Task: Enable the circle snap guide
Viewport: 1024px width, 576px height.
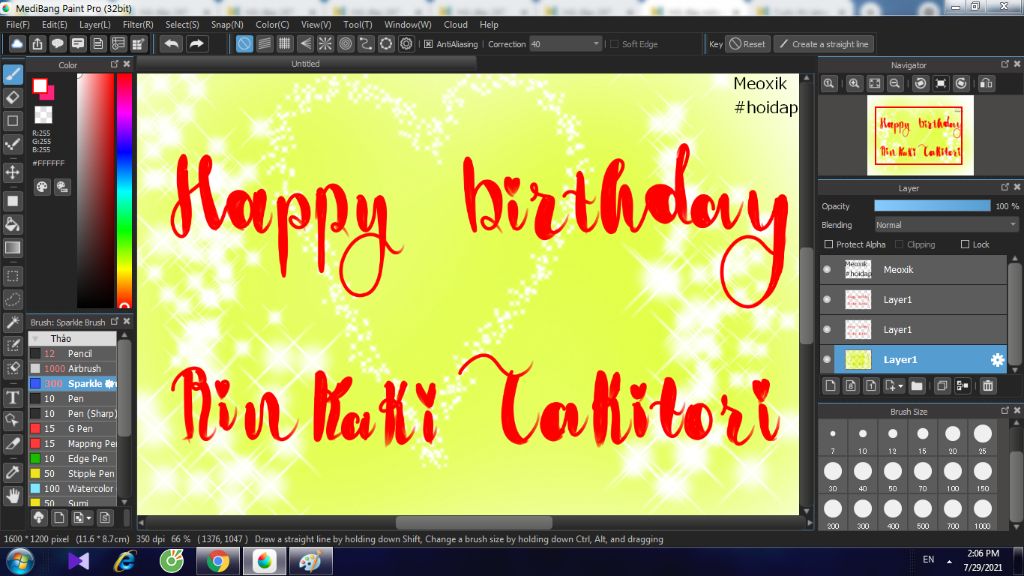Action: (345, 44)
